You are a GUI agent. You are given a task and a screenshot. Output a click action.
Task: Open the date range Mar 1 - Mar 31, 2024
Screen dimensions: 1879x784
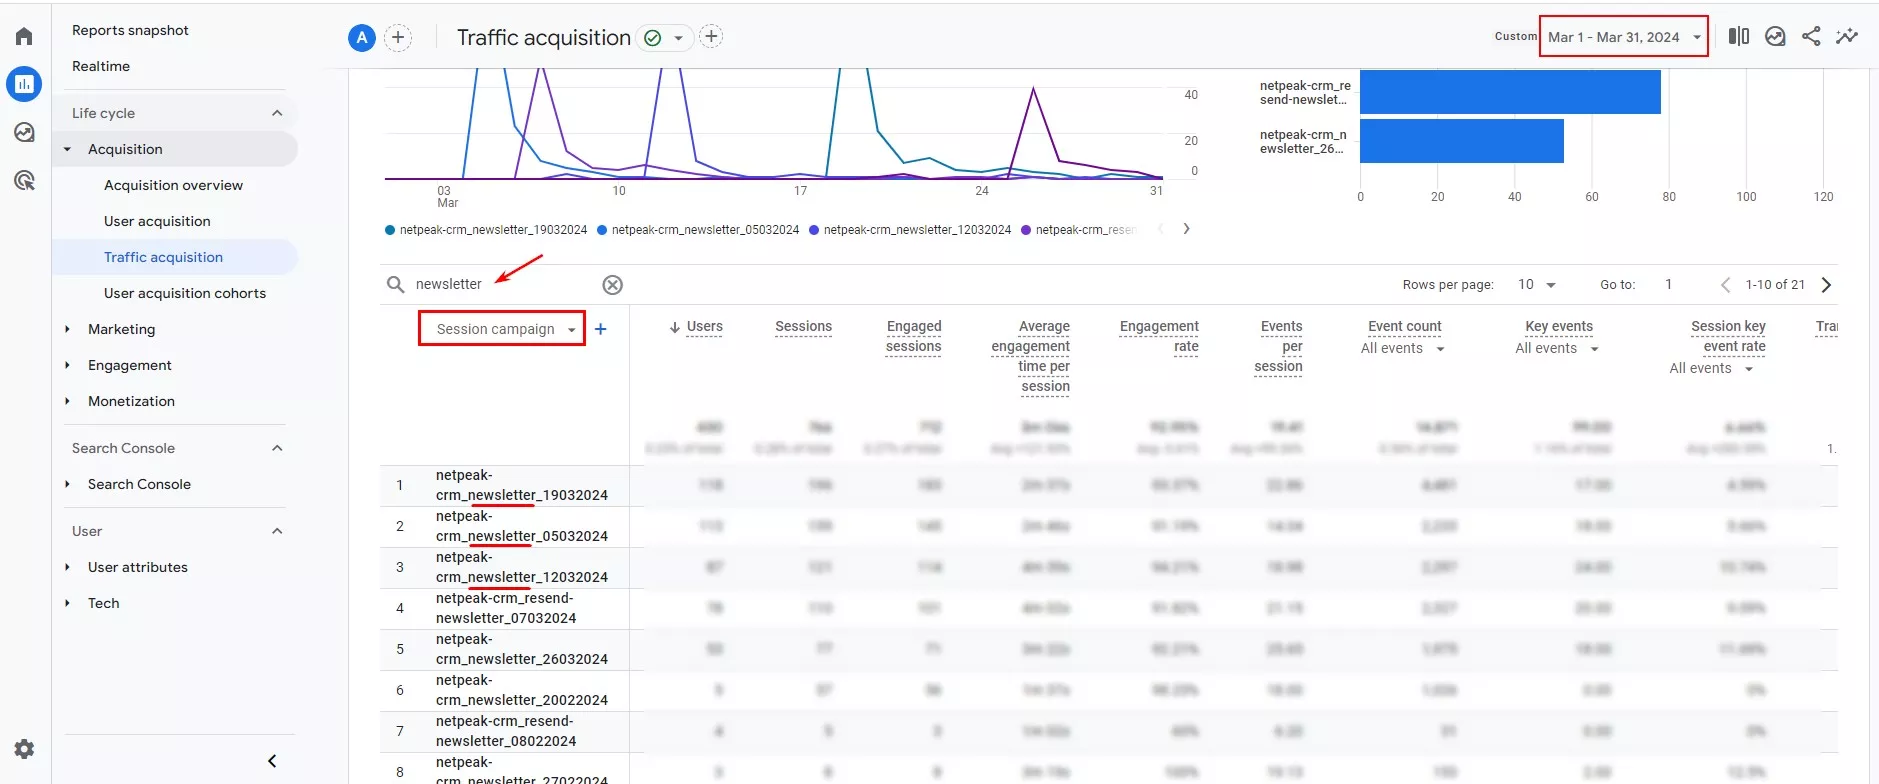pyautogui.click(x=1624, y=37)
